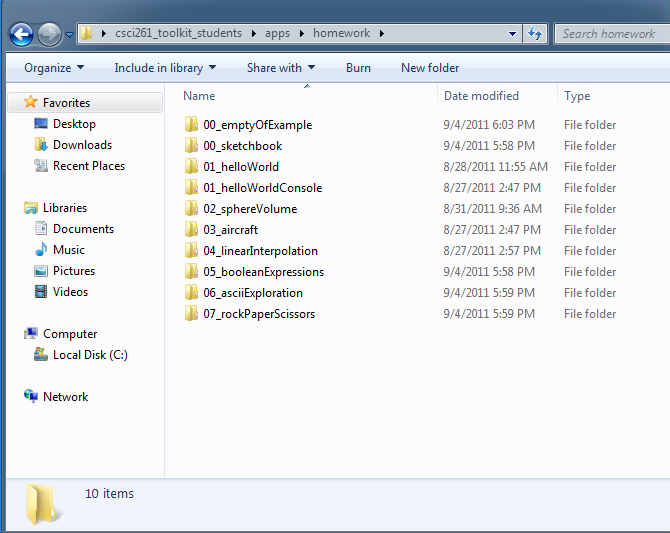Click the Recent Places icon
The height and width of the screenshot is (533, 670).
41,165
